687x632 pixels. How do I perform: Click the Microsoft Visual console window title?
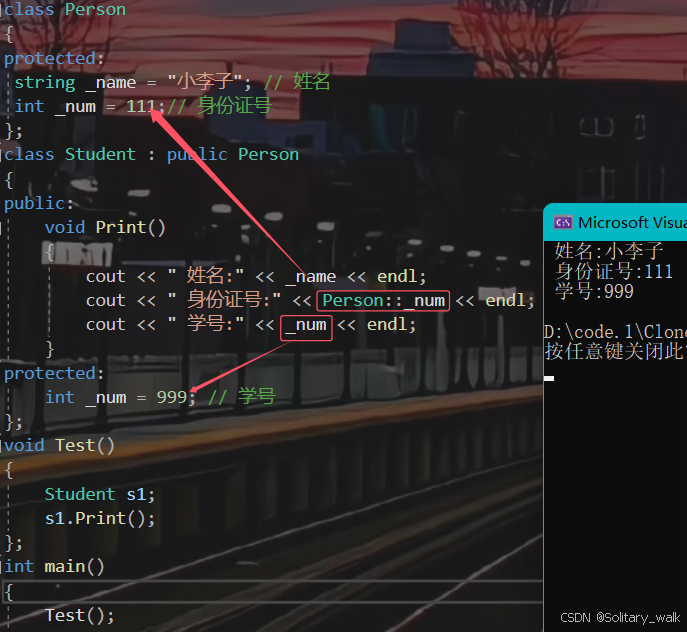(x=632, y=223)
